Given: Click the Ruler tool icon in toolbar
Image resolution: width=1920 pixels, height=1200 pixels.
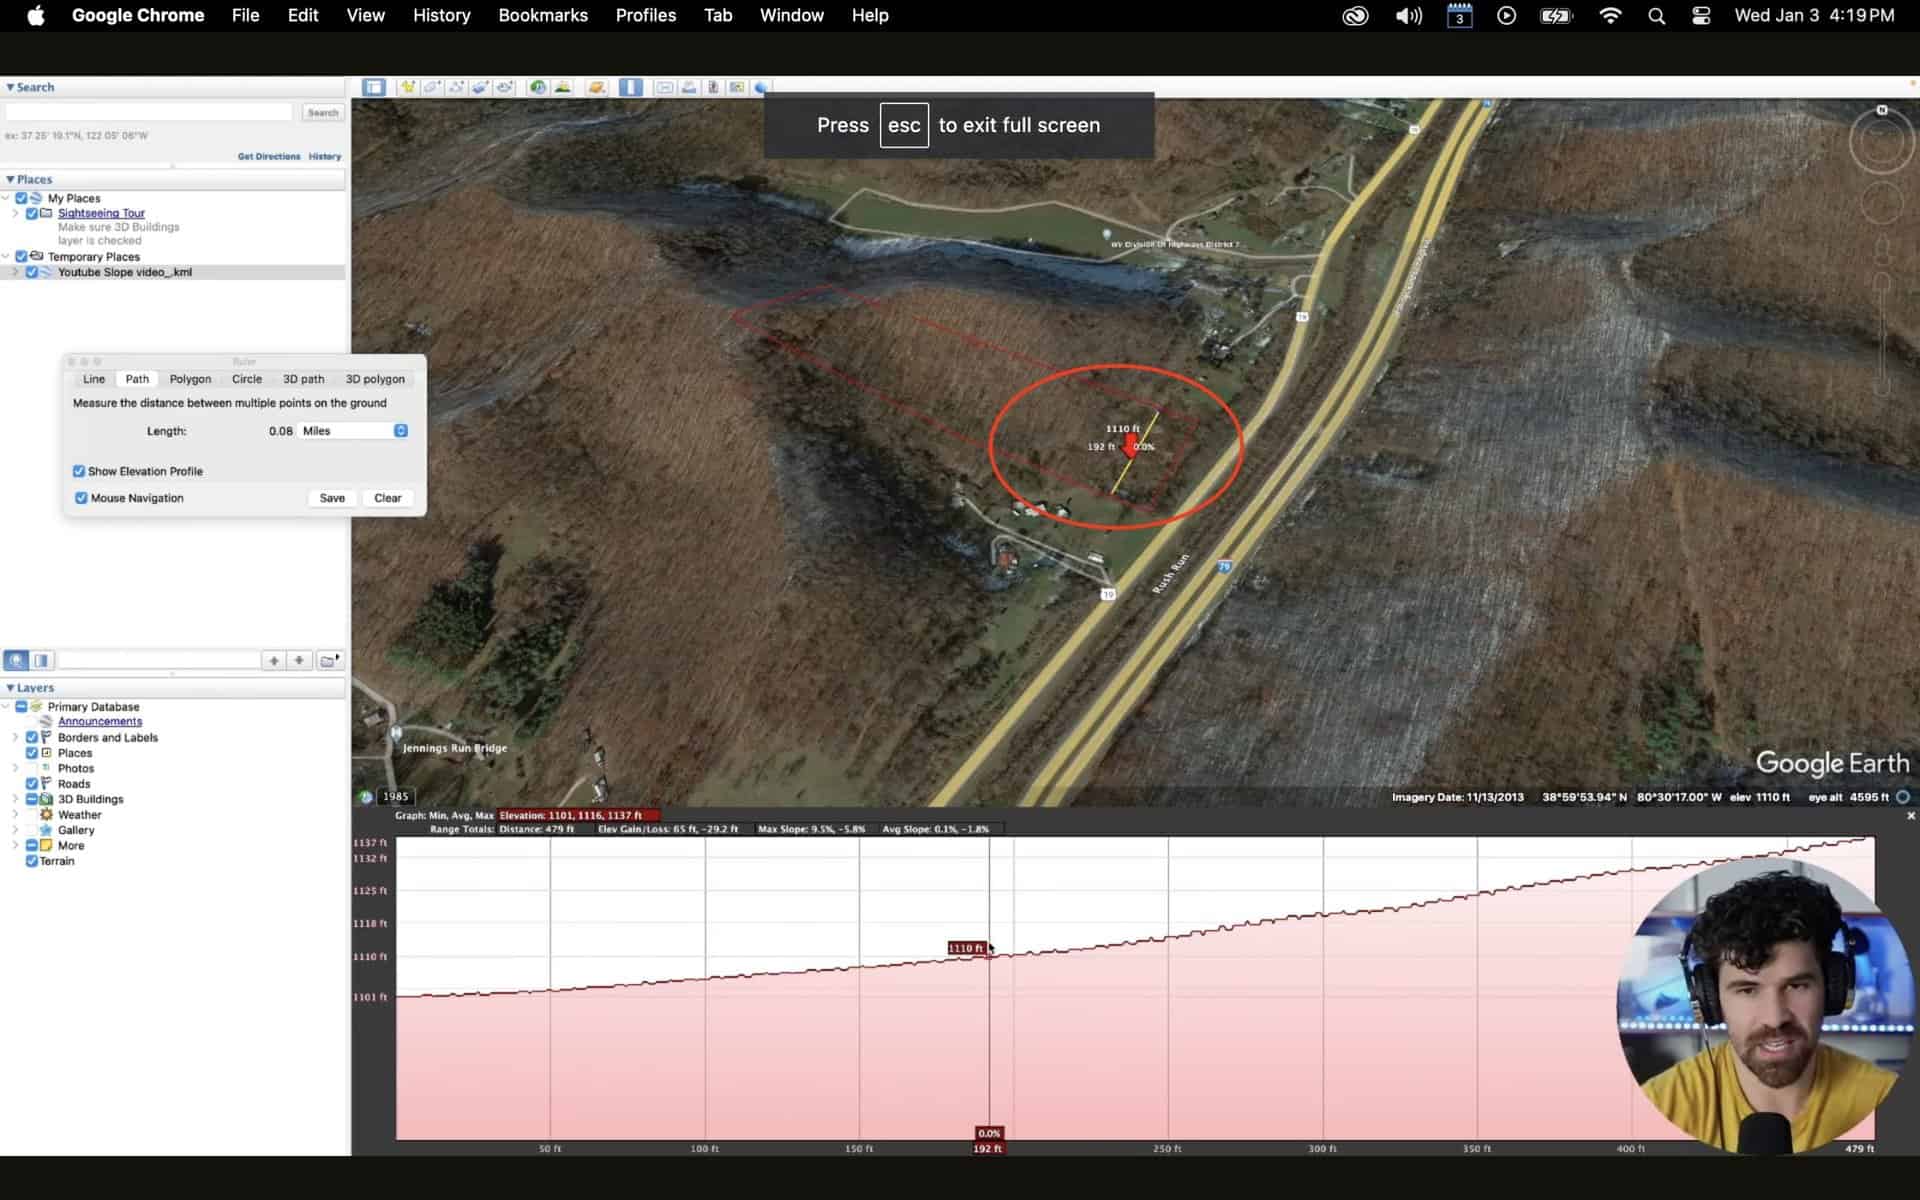Looking at the screenshot, I should click(631, 87).
